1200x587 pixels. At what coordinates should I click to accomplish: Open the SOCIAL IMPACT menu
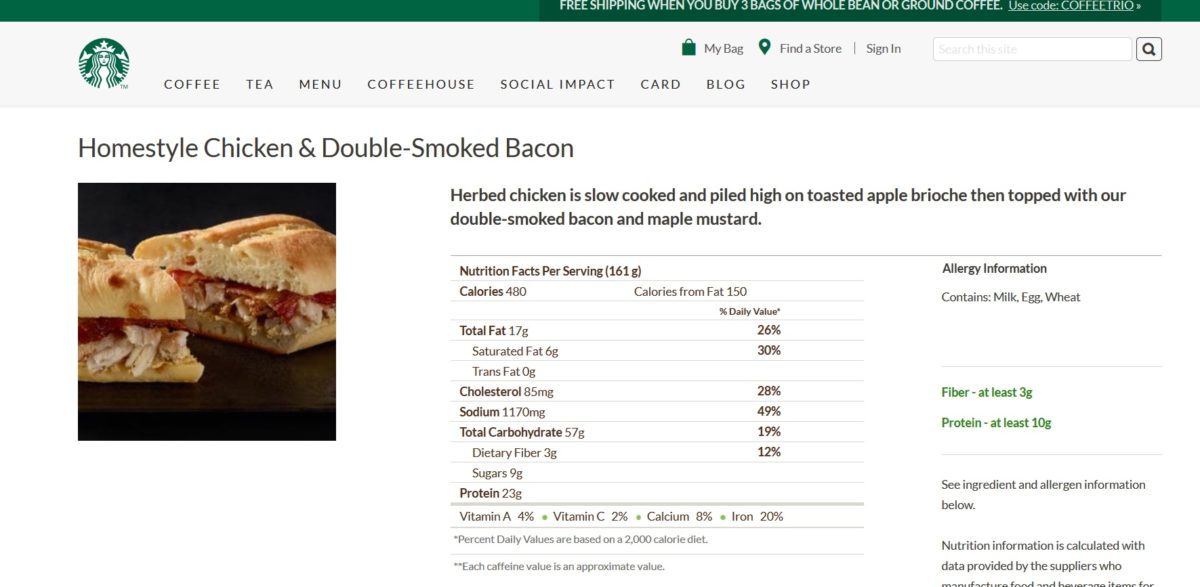pyautogui.click(x=558, y=84)
